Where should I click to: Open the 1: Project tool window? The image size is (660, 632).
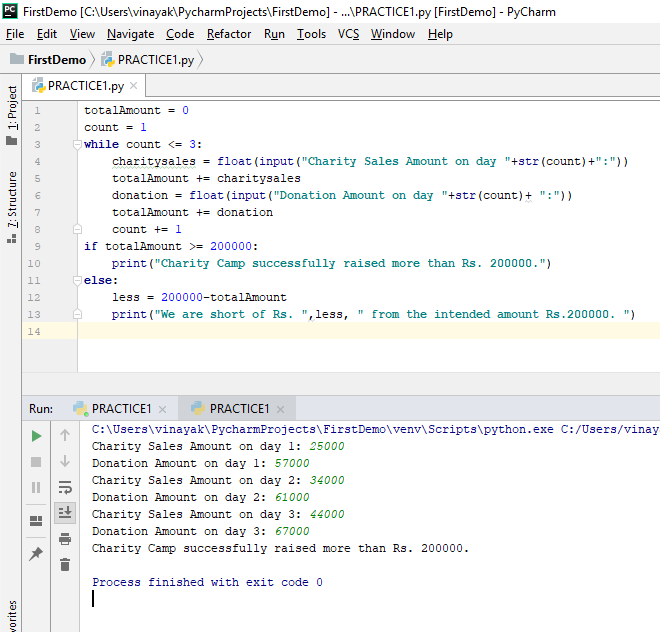click(x=12, y=115)
